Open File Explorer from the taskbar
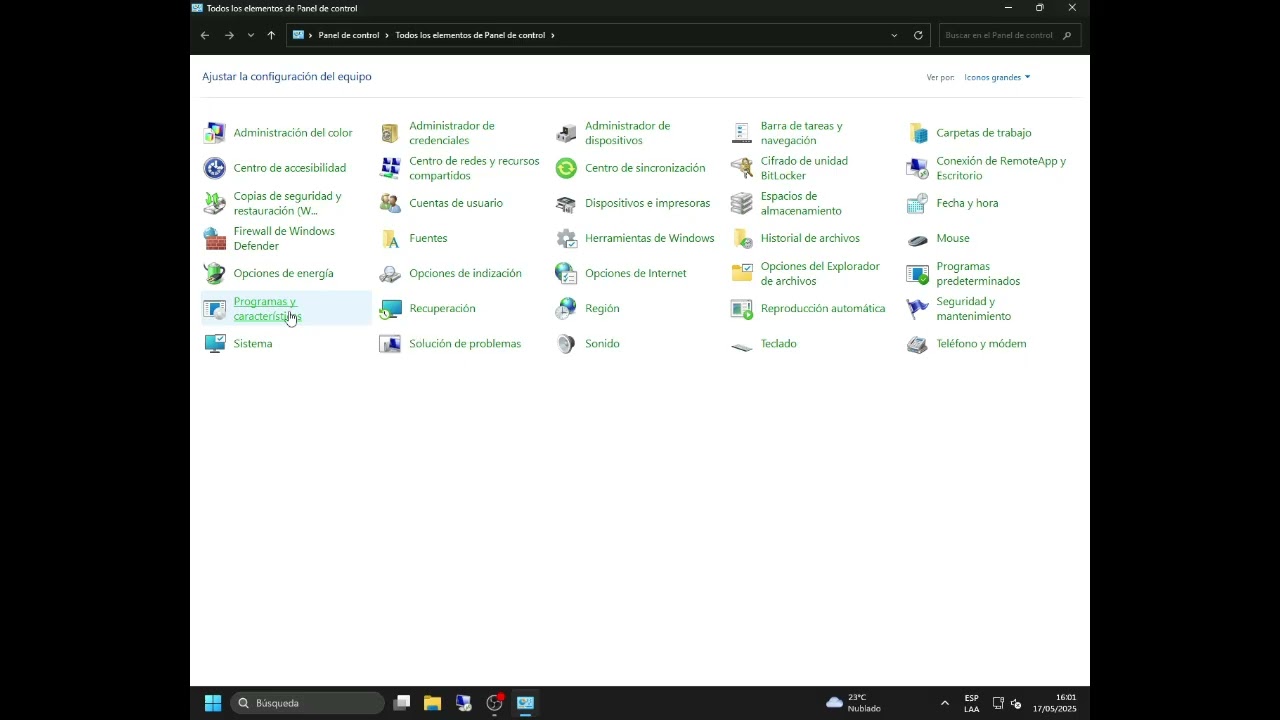 [x=432, y=703]
